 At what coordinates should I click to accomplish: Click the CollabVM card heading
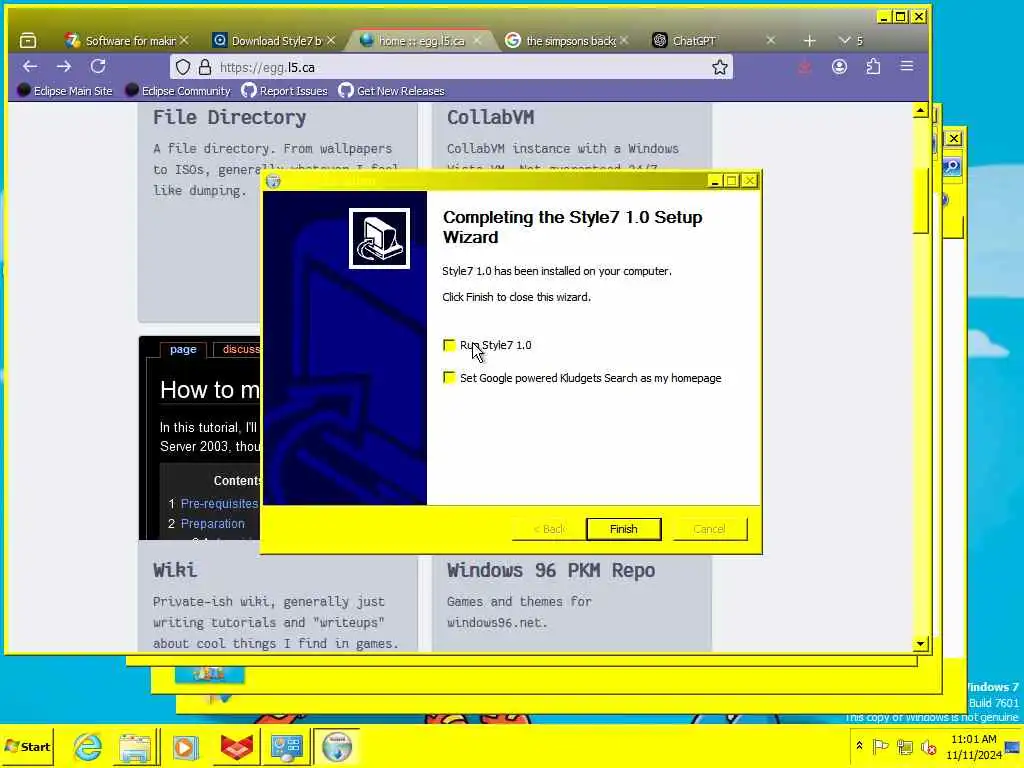[490, 118]
